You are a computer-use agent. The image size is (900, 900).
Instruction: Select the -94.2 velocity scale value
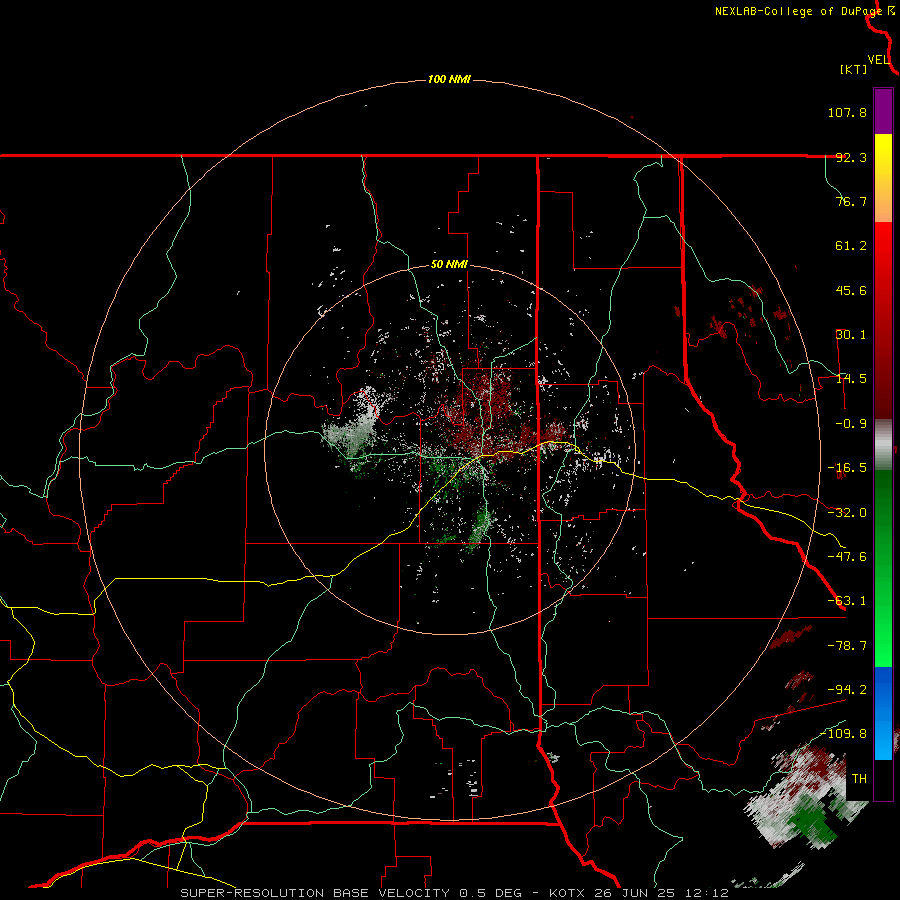[x=847, y=689]
